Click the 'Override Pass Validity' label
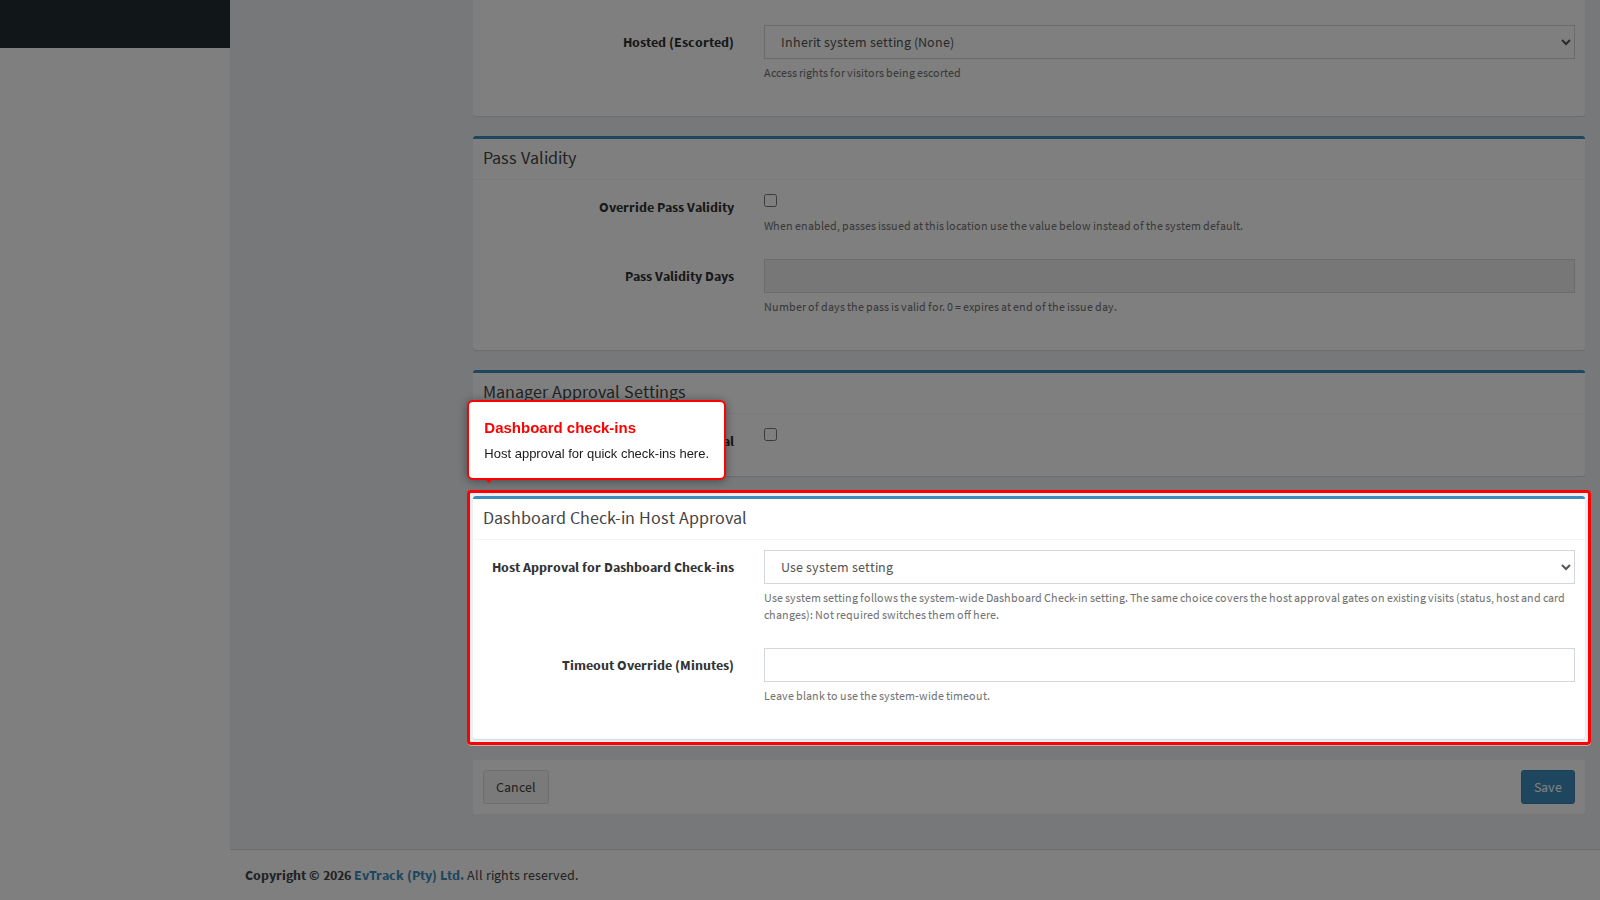 [666, 207]
